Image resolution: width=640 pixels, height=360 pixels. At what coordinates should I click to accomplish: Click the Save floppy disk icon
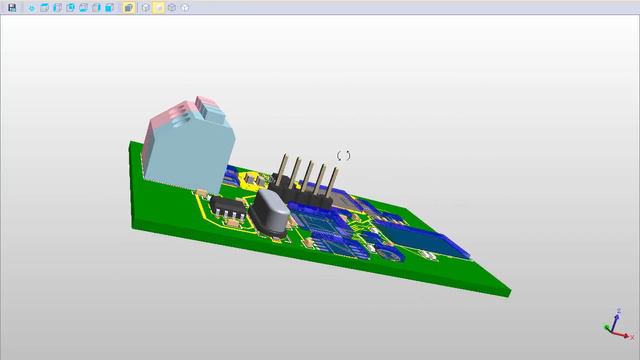(x=12, y=7)
